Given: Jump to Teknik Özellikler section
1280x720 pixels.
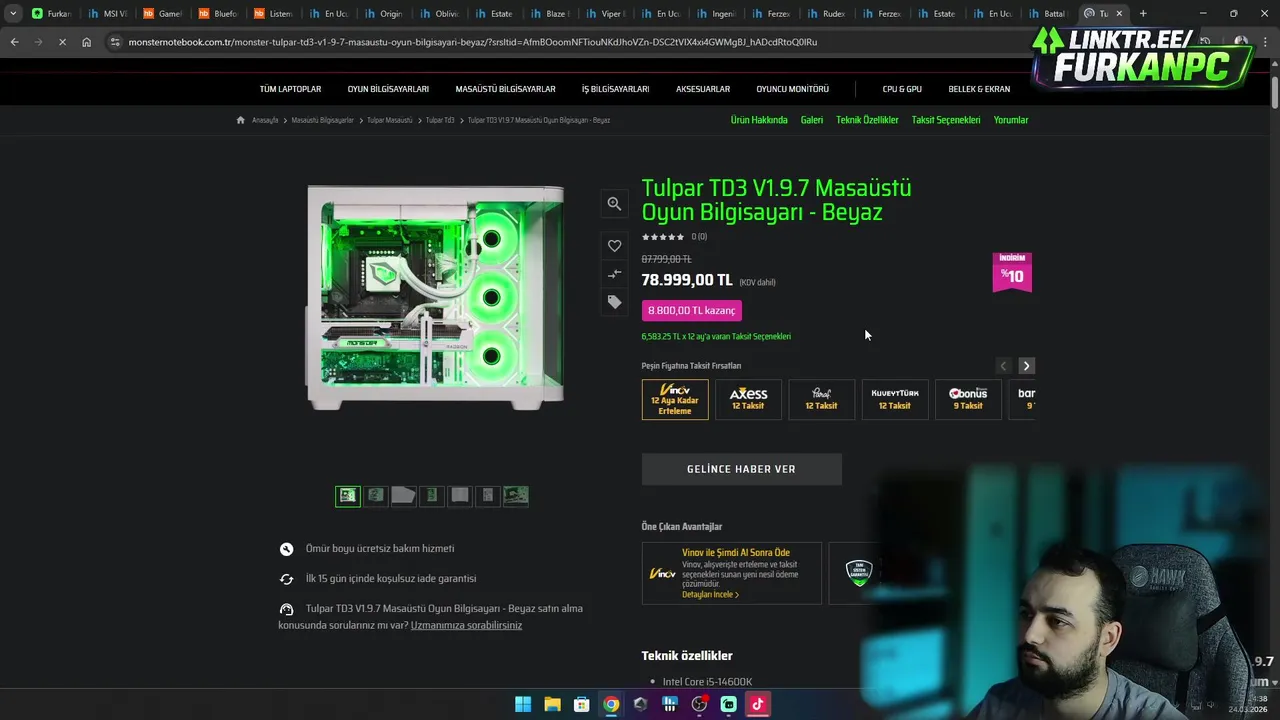Looking at the screenshot, I should pos(867,120).
